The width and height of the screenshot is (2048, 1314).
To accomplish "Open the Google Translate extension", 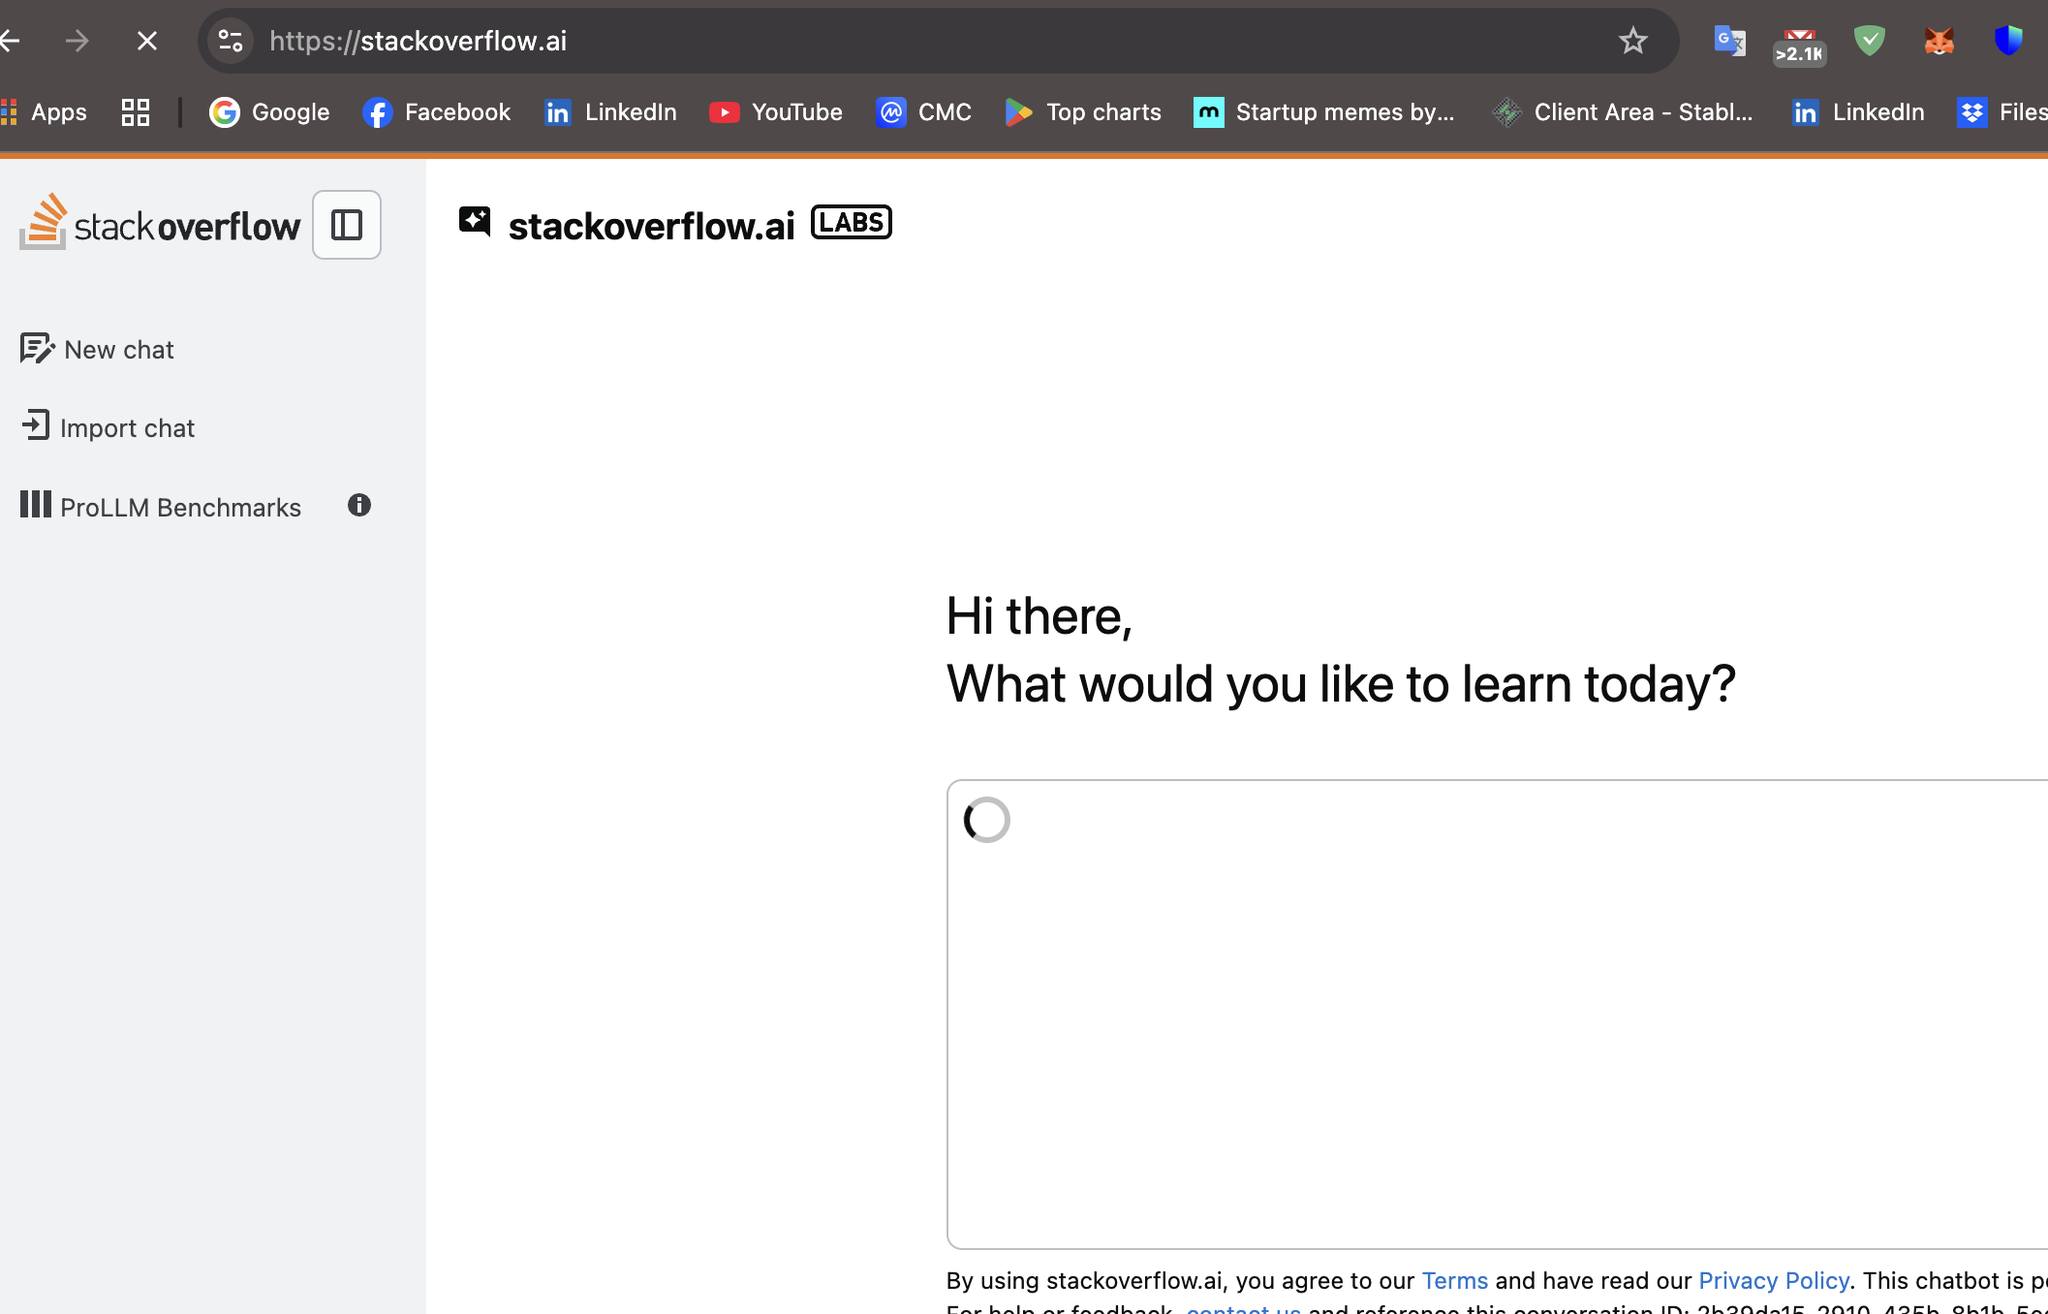I will [1729, 41].
